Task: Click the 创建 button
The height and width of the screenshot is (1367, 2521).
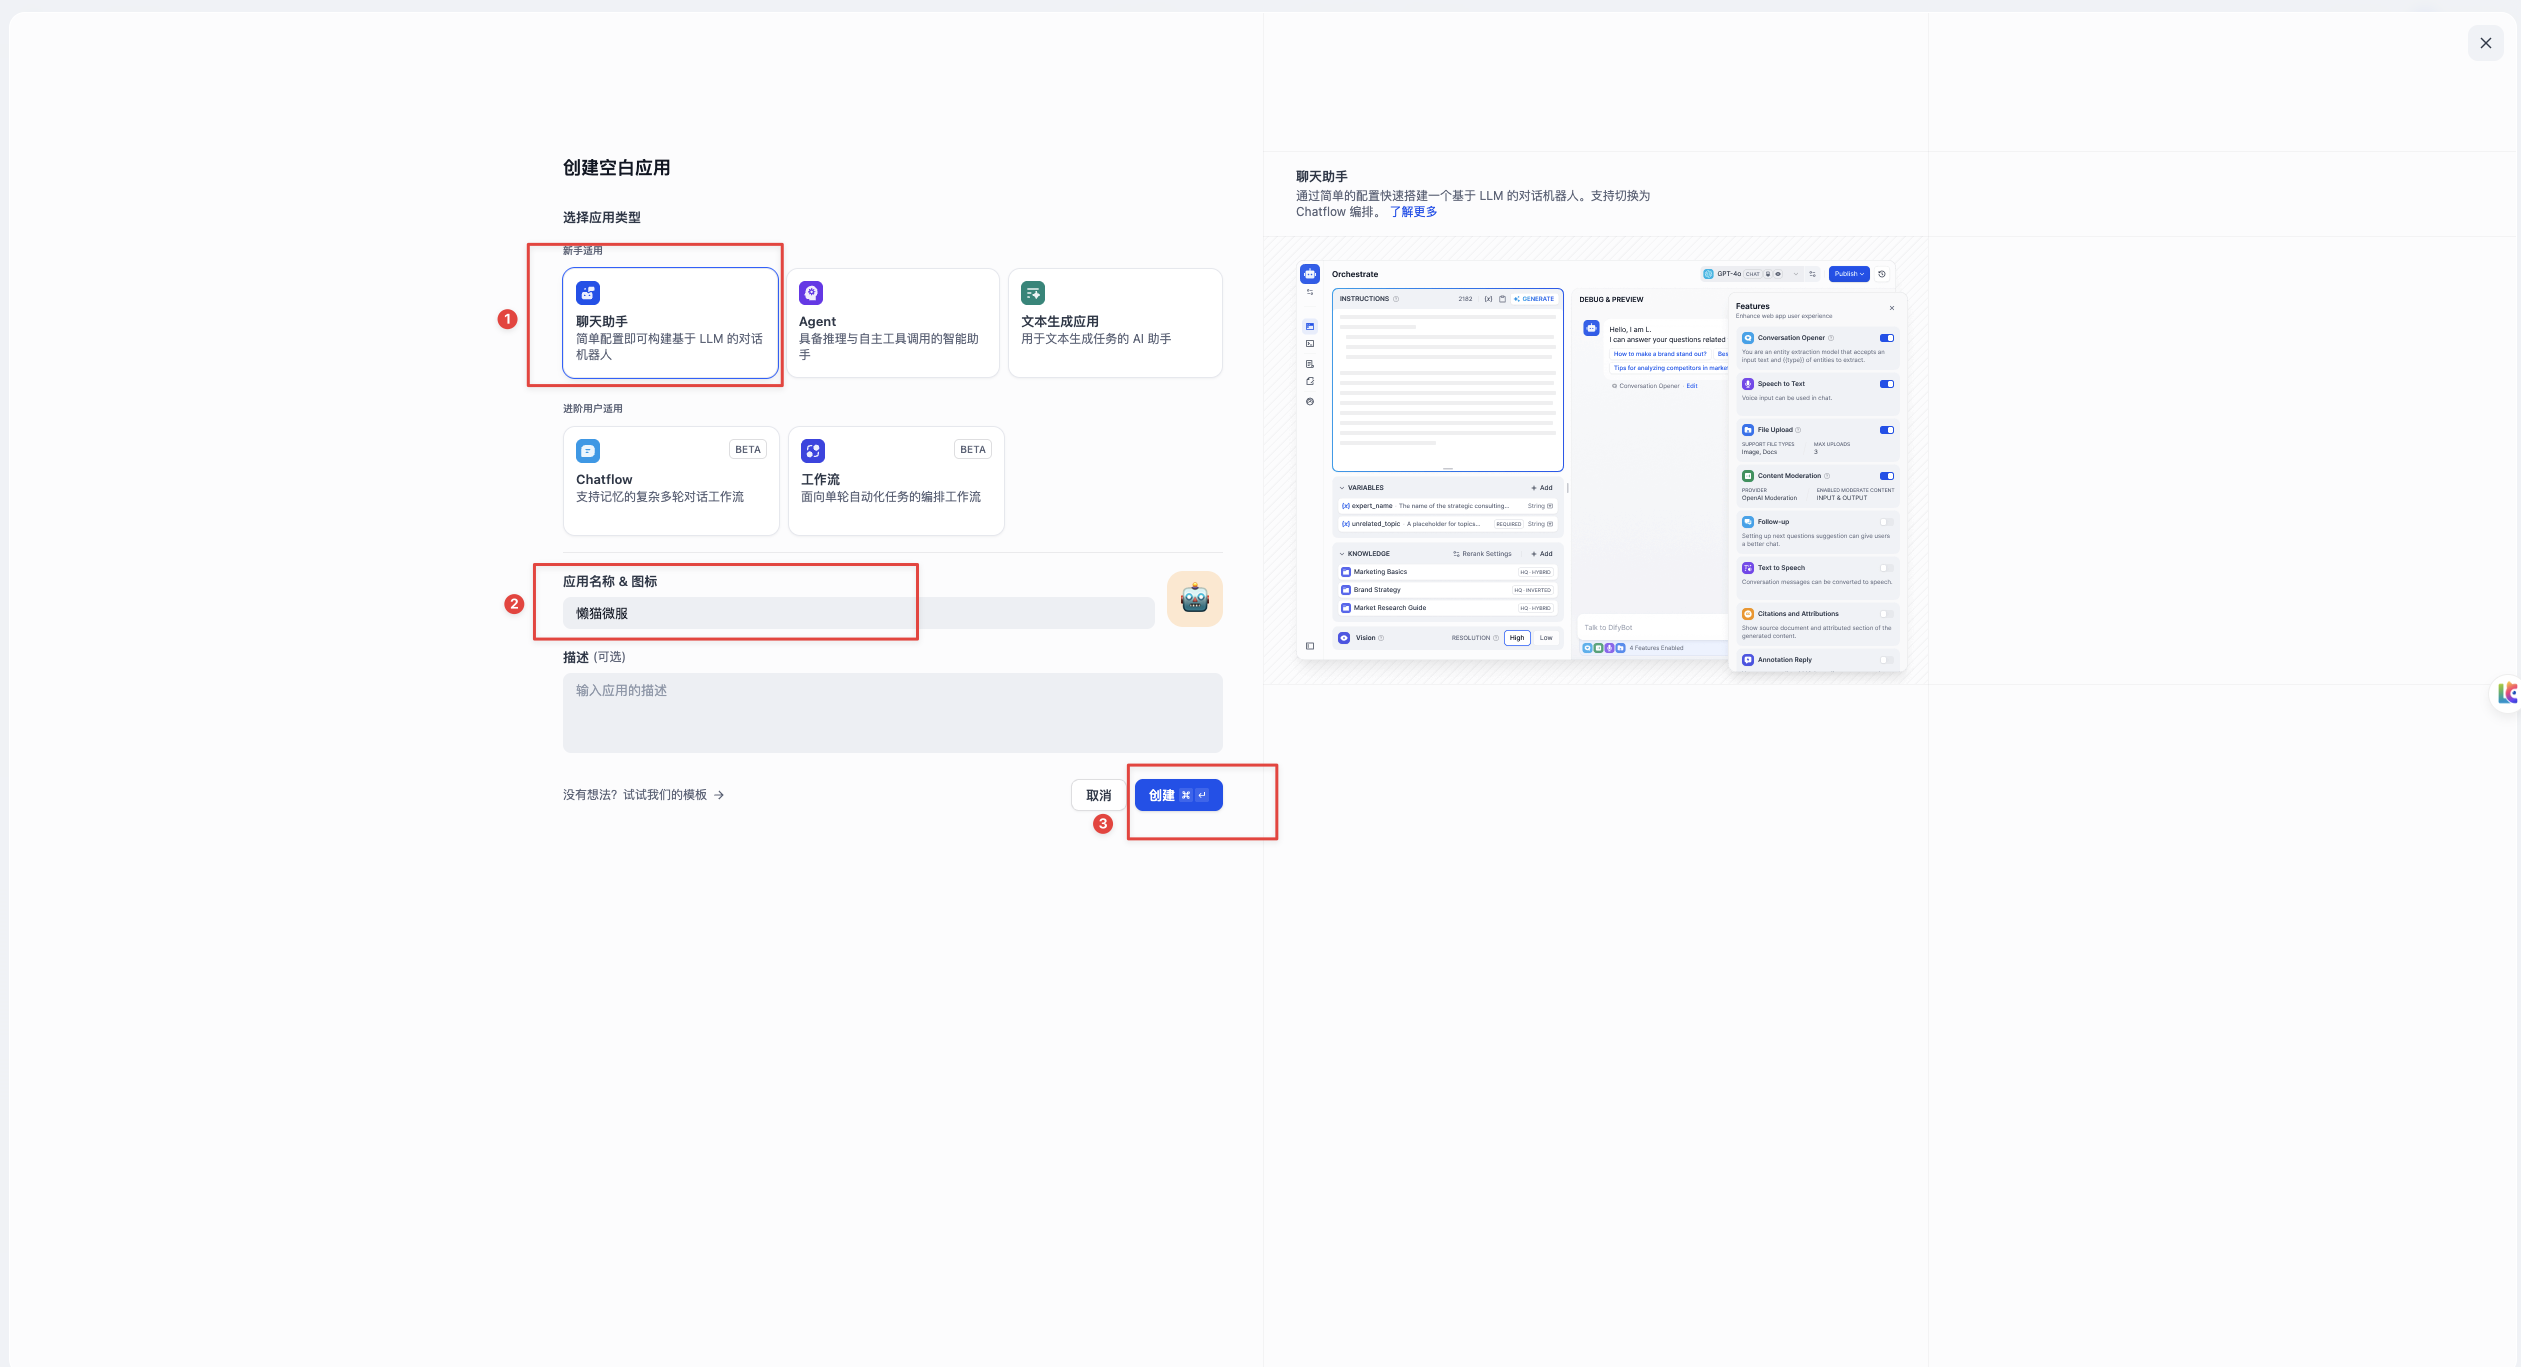Action: pos(1178,795)
